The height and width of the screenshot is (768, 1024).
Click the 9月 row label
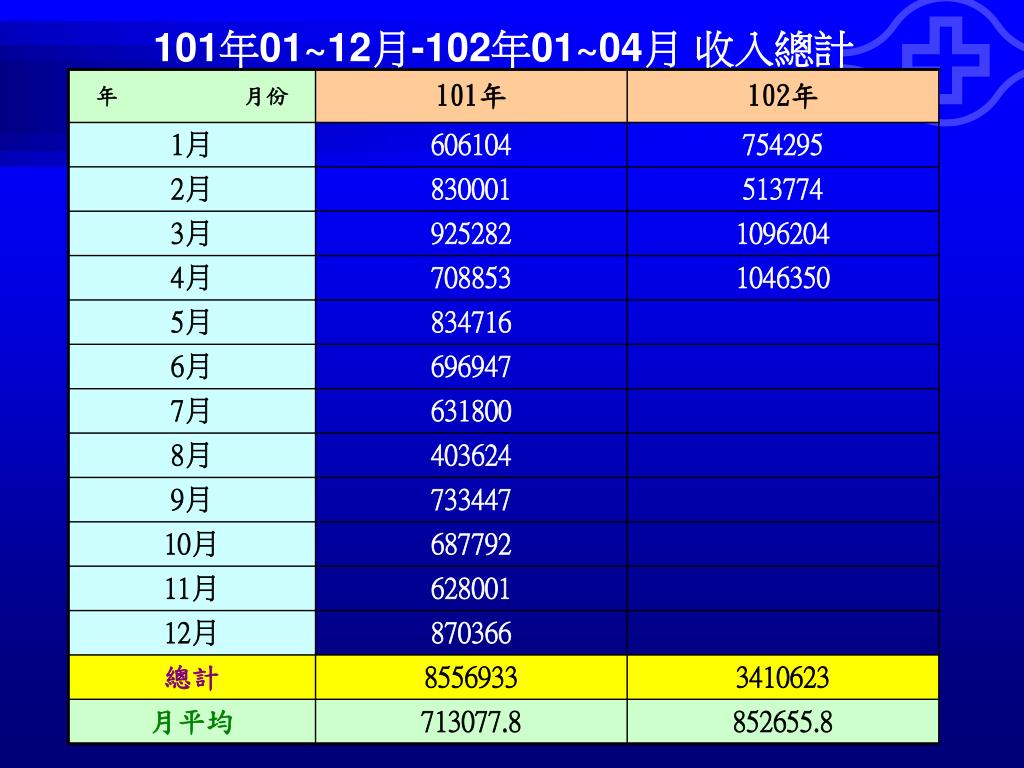190,500
